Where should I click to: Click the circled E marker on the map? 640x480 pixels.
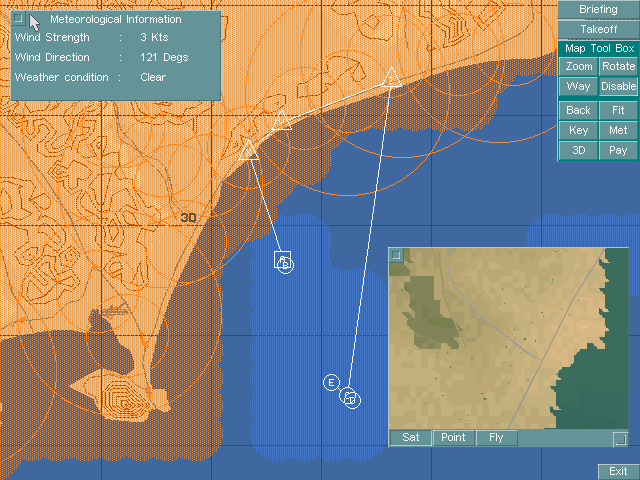pyautogui.click(x=331, y=382)
